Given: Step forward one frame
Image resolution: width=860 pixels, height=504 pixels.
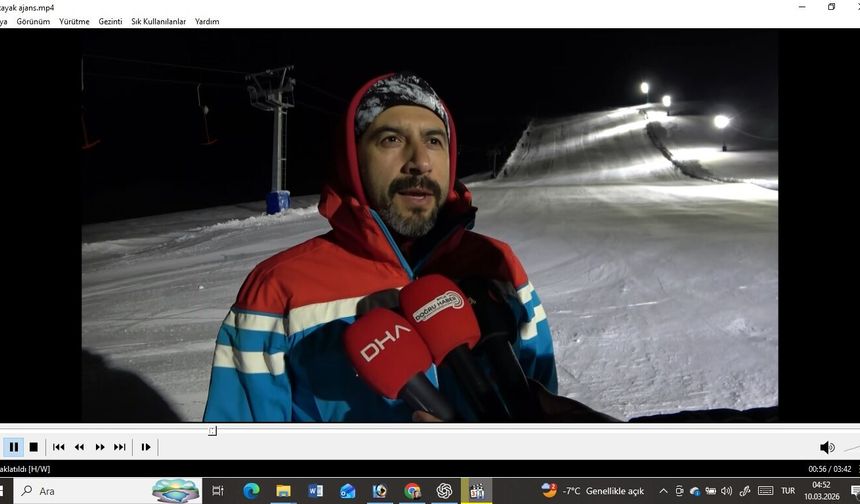Looking at the screenshot, I should click(146, 447).
